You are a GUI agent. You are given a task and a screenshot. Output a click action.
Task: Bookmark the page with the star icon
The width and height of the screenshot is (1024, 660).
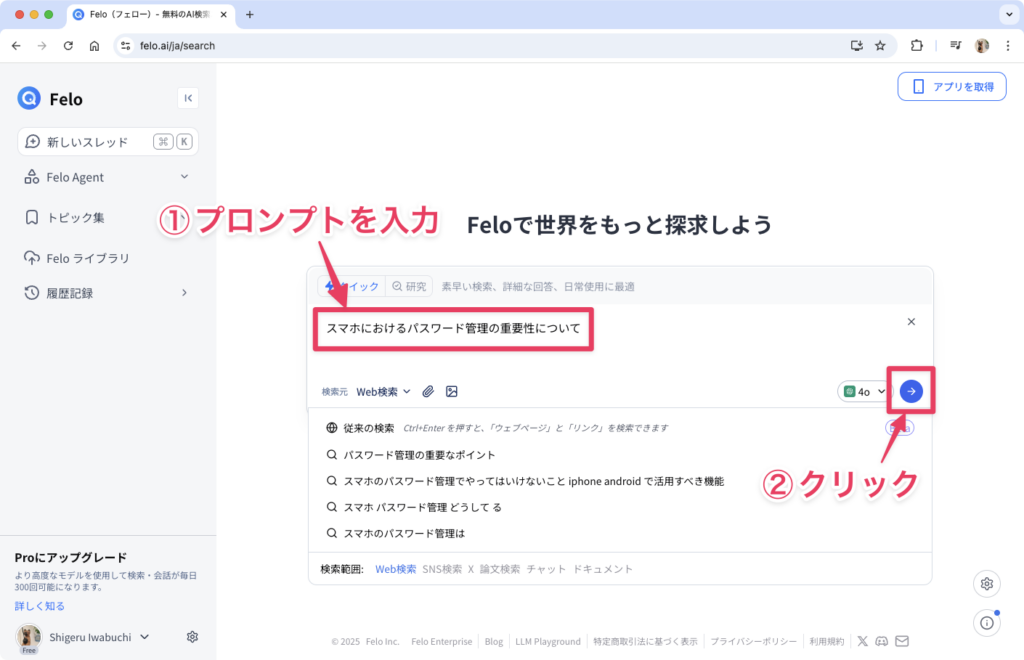880,46
